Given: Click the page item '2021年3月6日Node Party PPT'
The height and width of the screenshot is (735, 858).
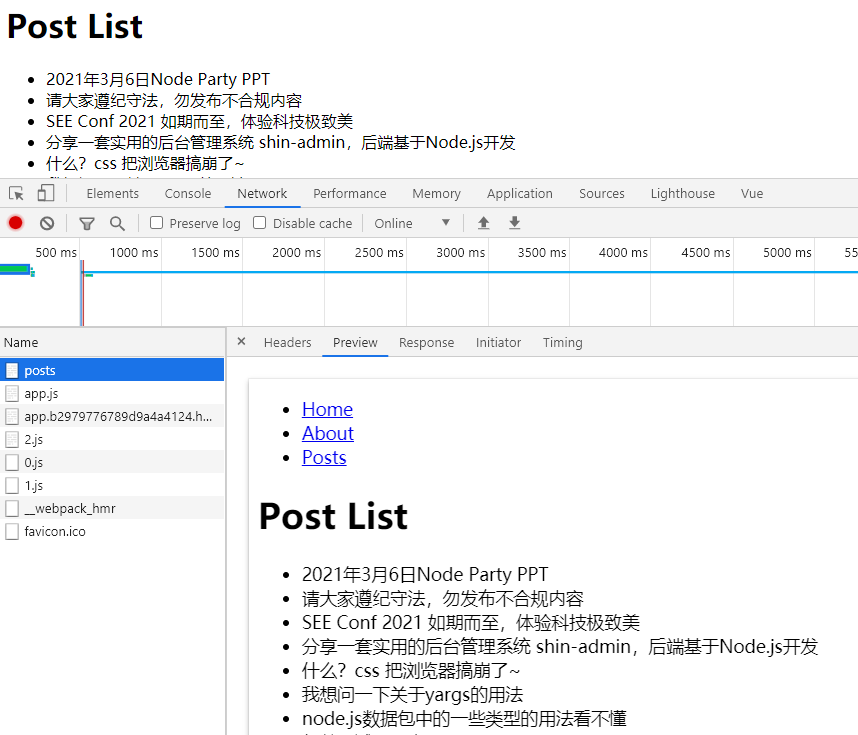Looking at the screenshot, I should 158,79.
